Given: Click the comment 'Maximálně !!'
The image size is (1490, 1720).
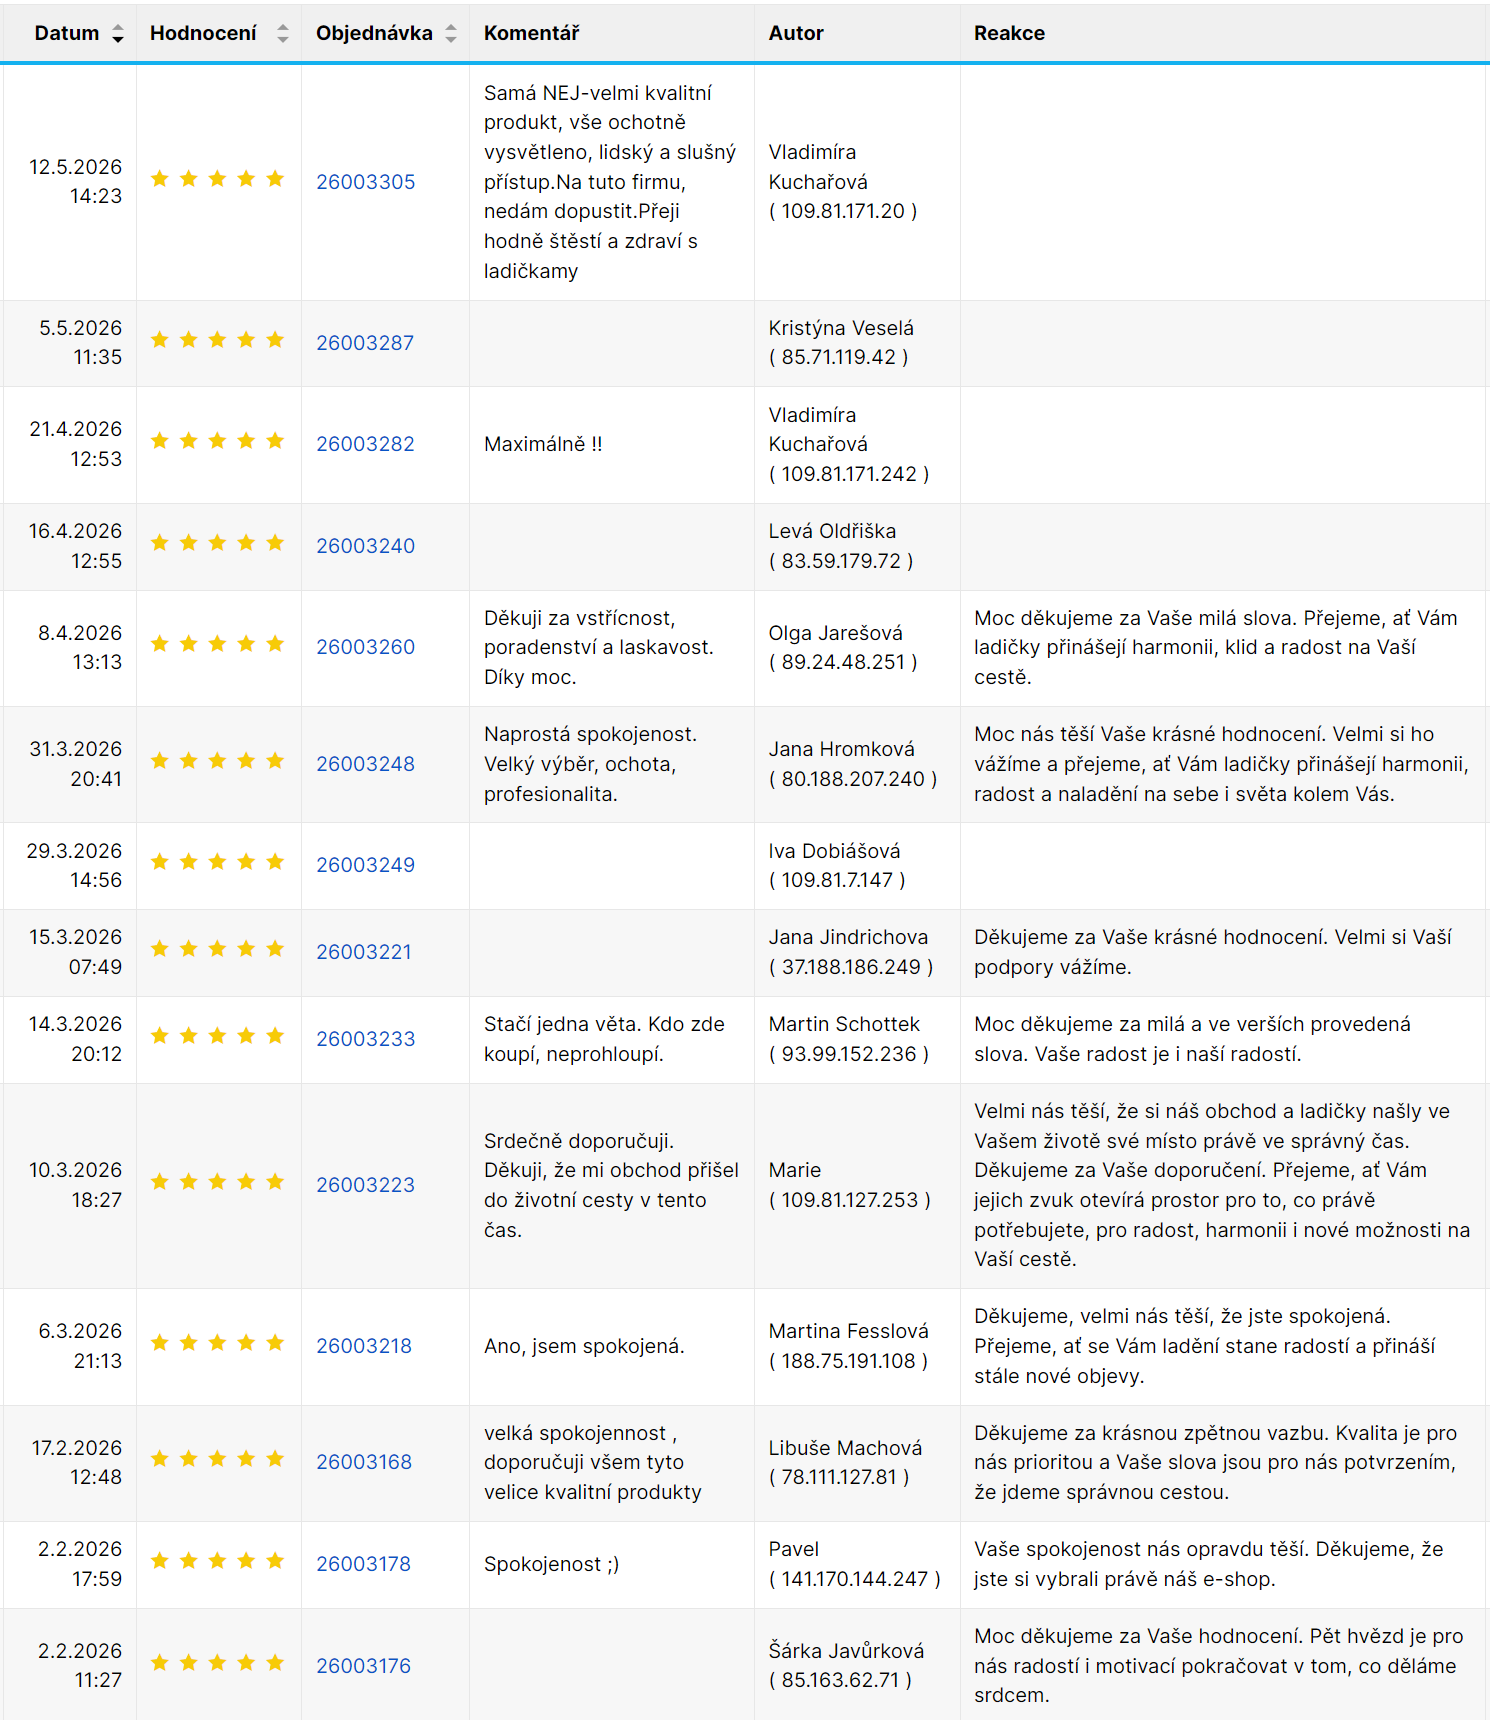Looking at the screenshot, I should [543, 444].
